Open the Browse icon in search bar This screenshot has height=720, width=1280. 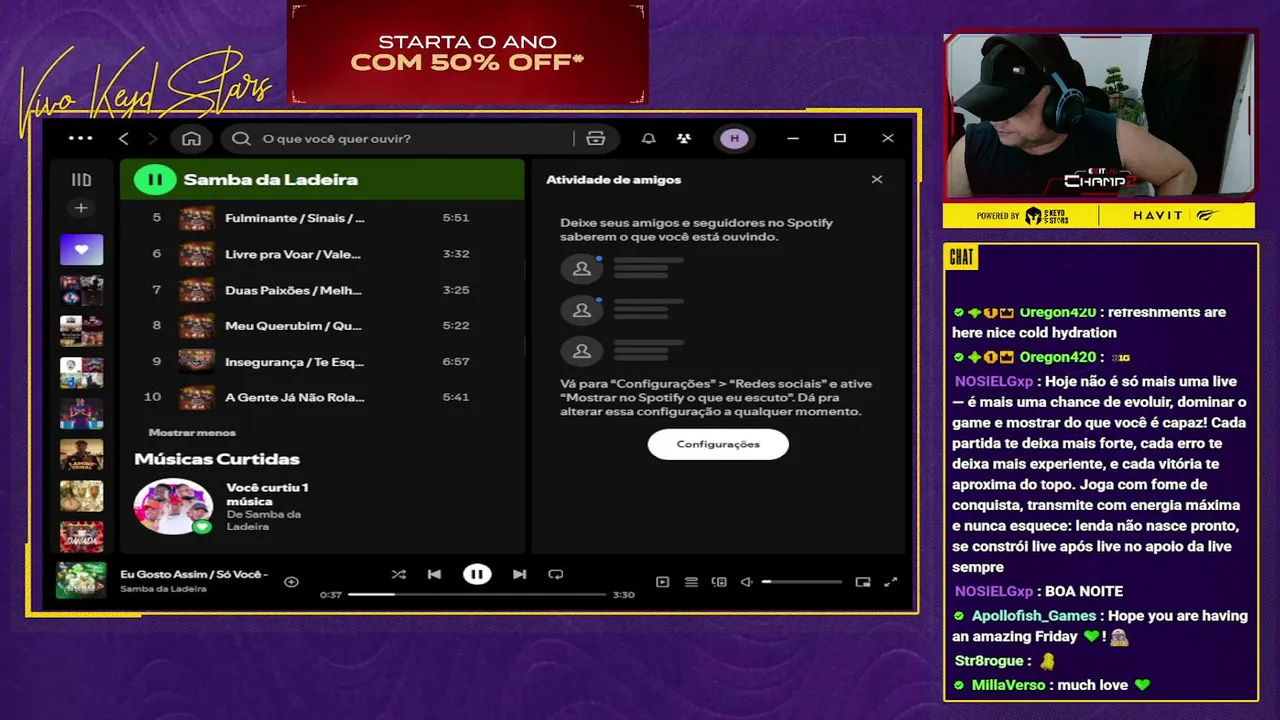tap(596, 138)
